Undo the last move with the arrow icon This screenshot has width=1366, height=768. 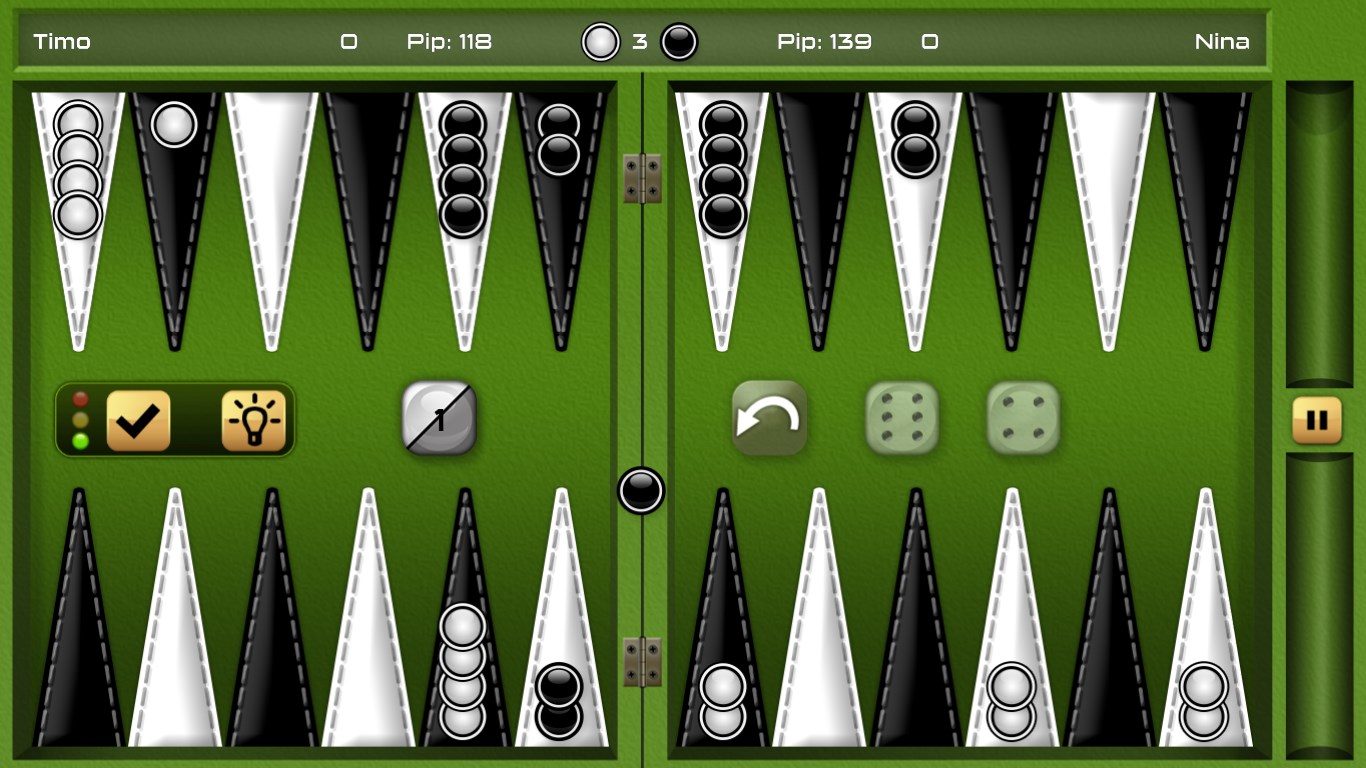pyautogui.click(x=768, y=418)
